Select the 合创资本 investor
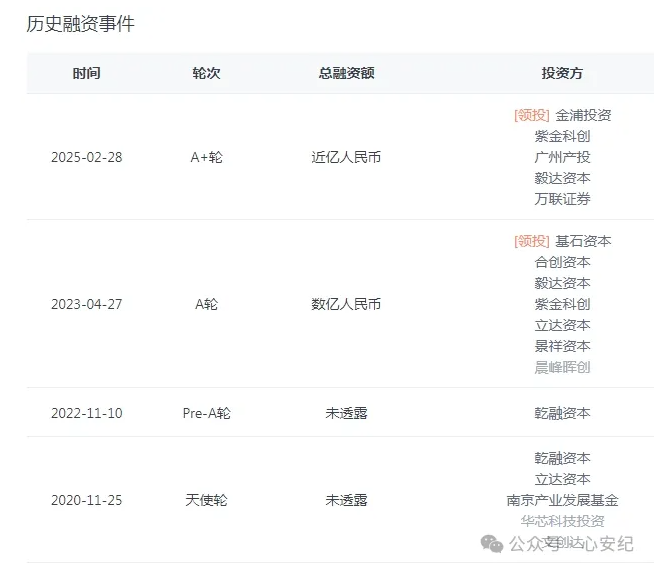667x580 pixels. pos(562,262)
